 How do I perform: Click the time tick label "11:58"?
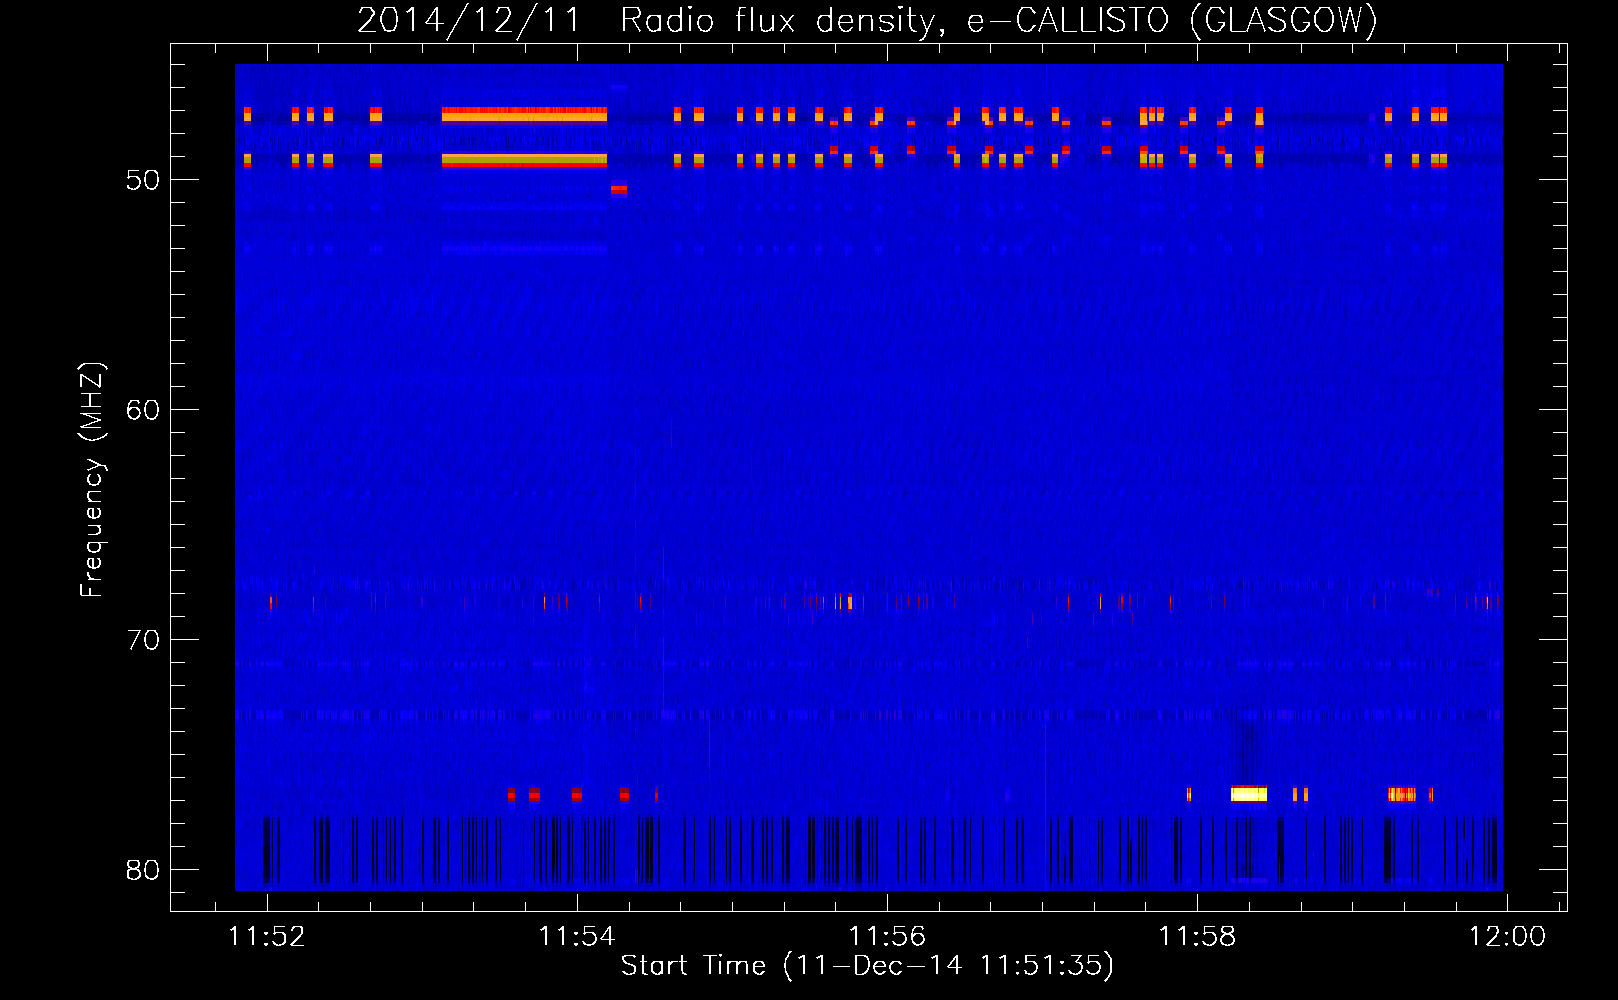[x=1197, y=936]
